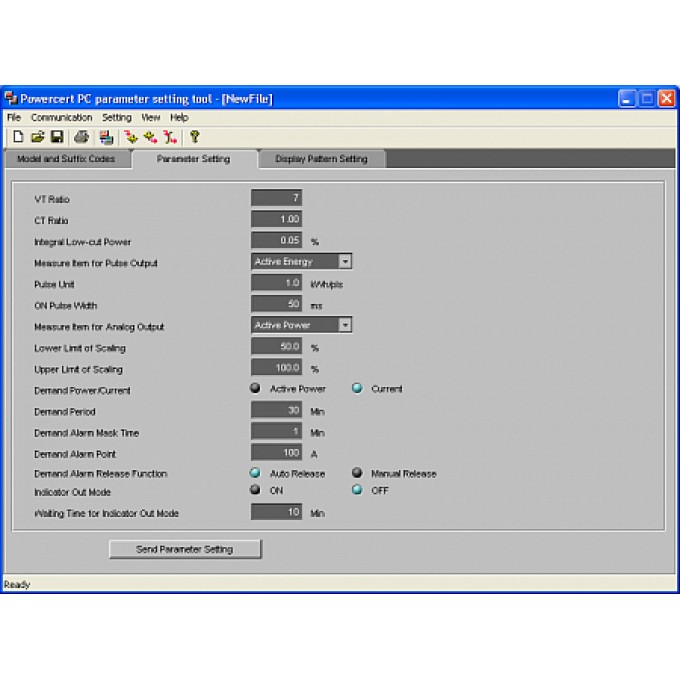Click the New file toolbar icon
The width and height of the screenshot is (680, 680).
click(x=17, y=137)
